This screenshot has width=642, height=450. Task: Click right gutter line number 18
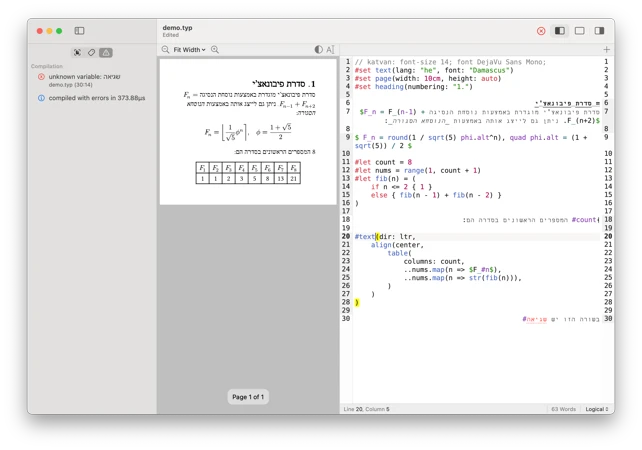point(608,219)
